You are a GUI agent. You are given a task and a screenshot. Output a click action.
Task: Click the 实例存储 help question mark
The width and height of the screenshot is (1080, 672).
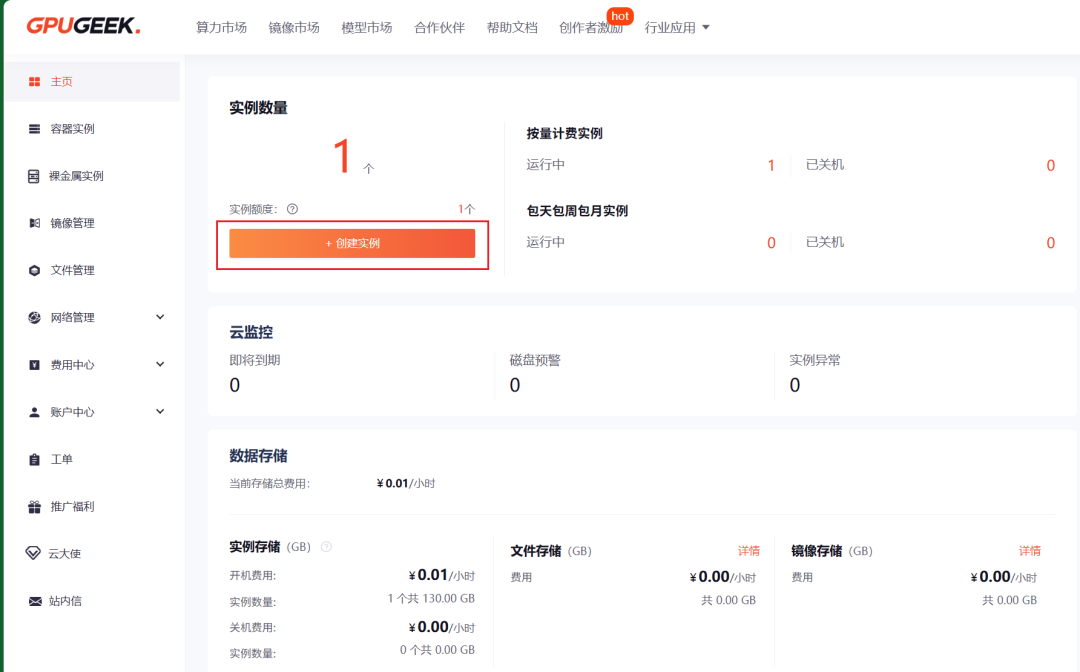(328, 546)
